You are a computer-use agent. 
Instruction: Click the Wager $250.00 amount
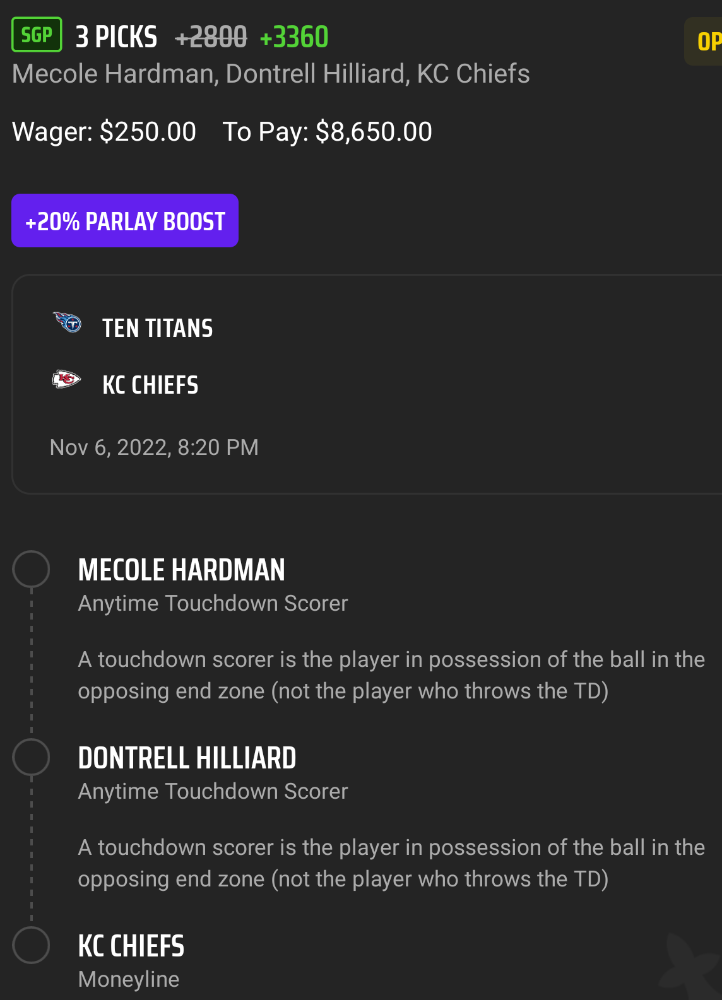tap(104, 132)
